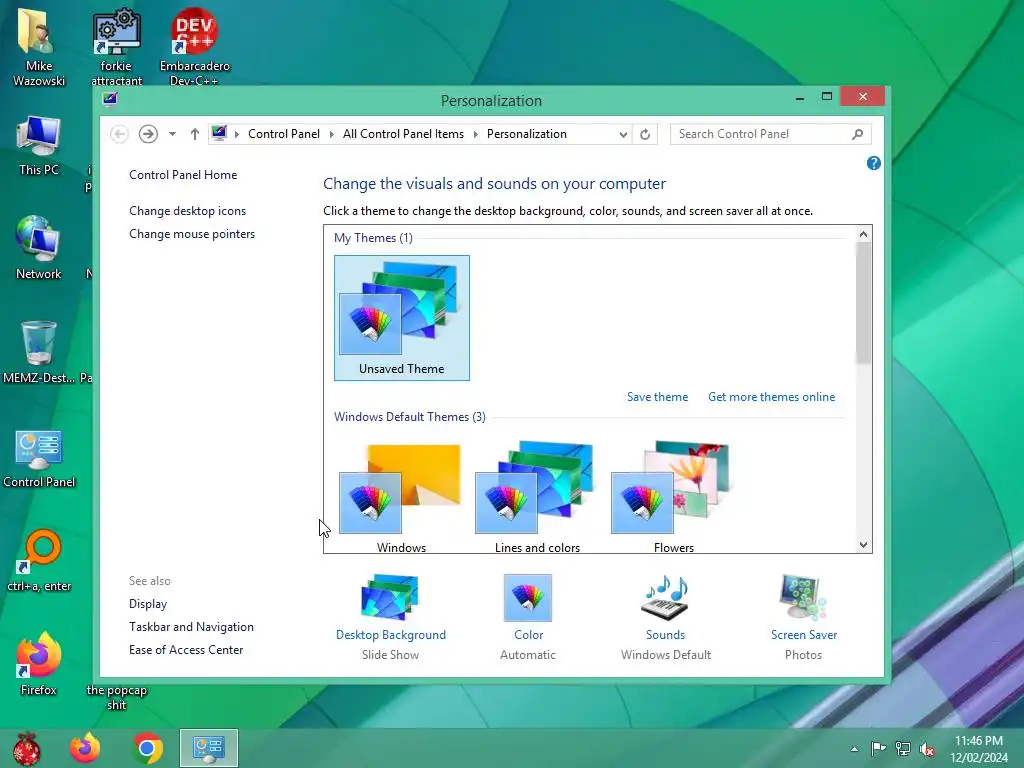Click the search magnifier icon

pyautogui.click(x=857, y=134)
